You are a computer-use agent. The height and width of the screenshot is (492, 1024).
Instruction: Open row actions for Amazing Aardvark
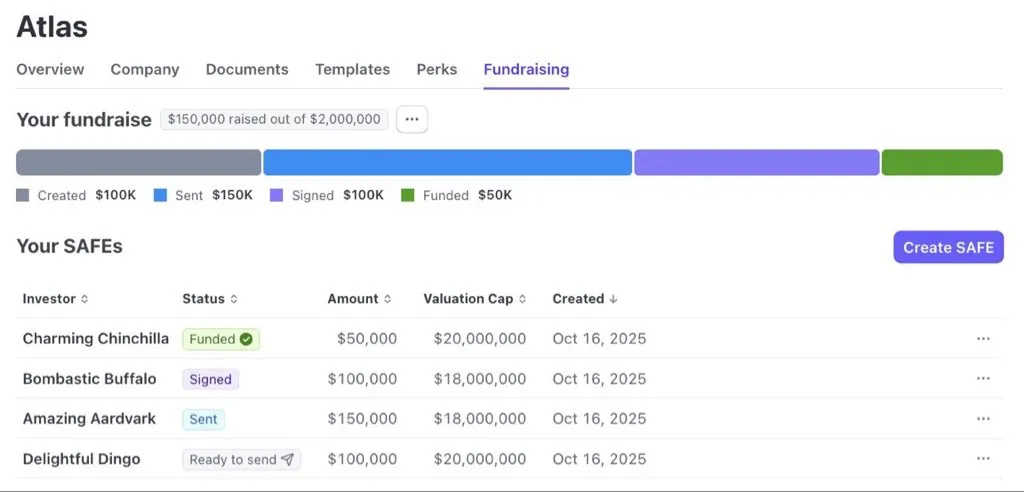point(983,419)
